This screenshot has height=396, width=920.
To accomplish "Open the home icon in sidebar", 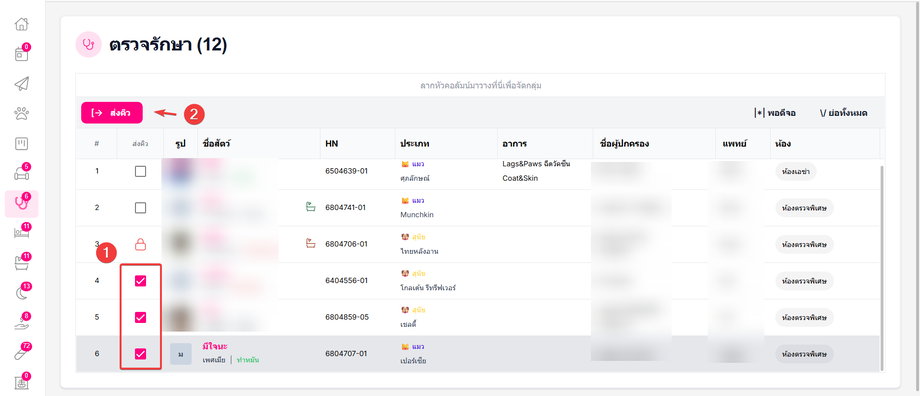I will tap(21, 25).
